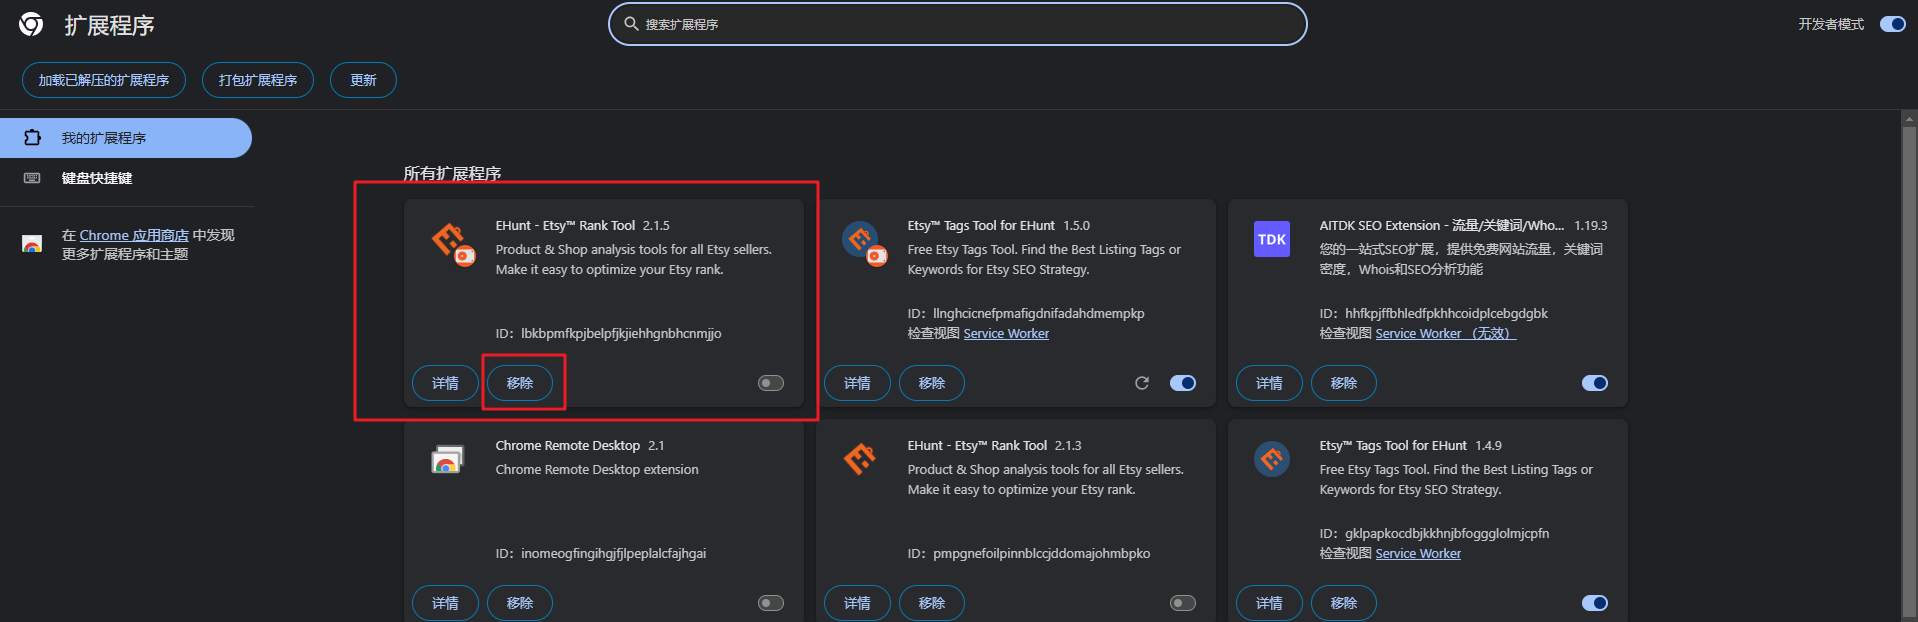This screenshot has height=622, width=1918.
Task: Click the Chrome Web Store rainbow icon
Action: [x=32, y=244]
